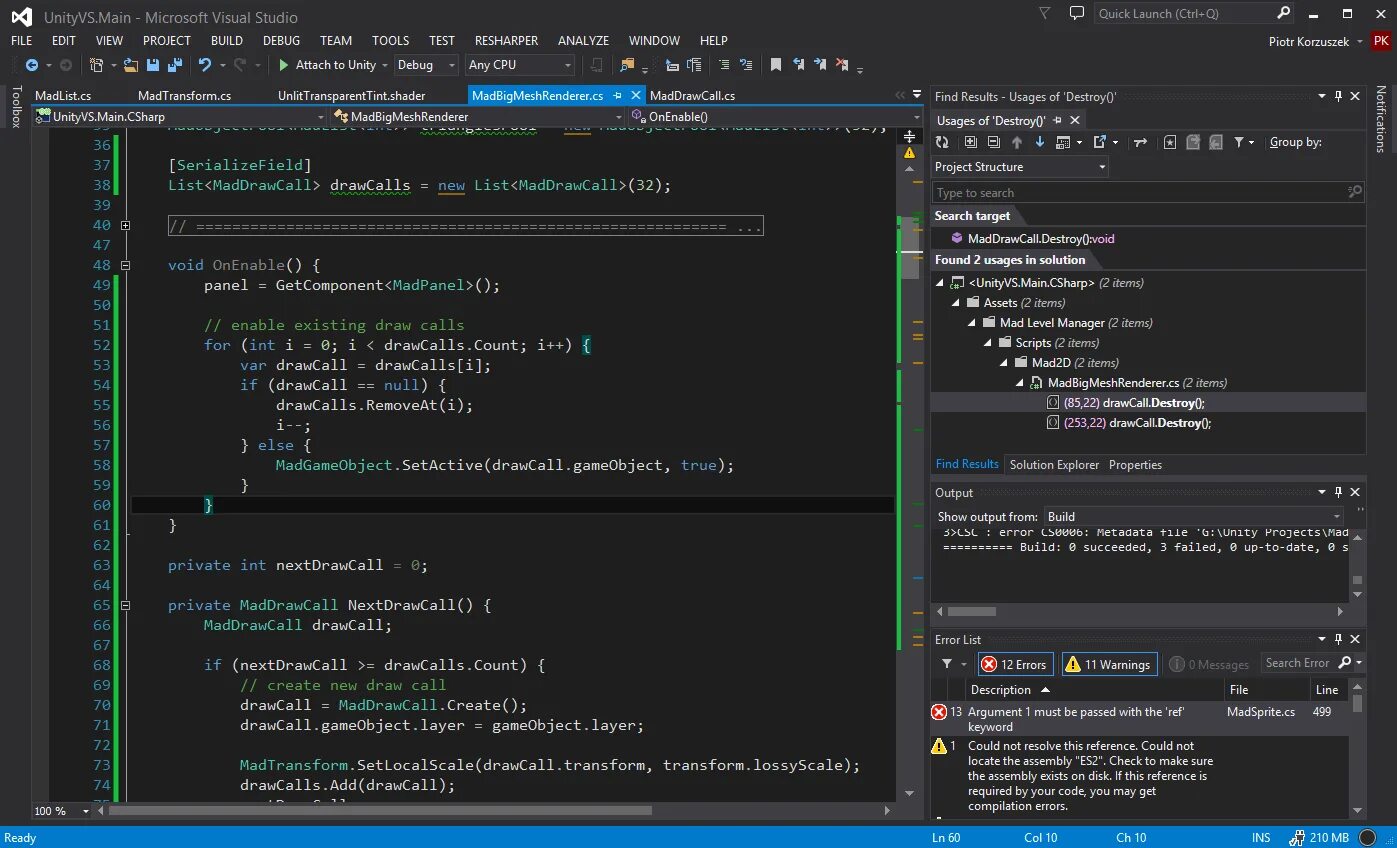Click the Clear Bookmarks red-X icon
Screen dimensions: 1397x848
[842, 65]
